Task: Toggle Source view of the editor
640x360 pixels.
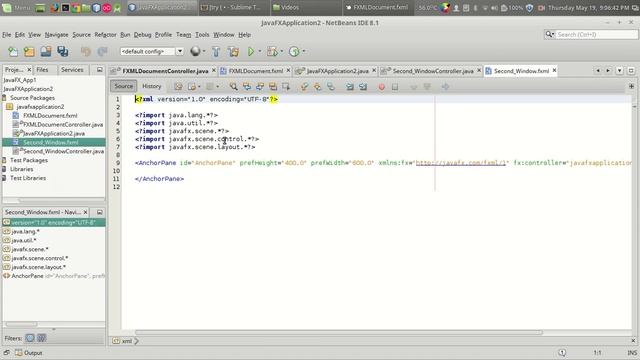Action: 123,86
